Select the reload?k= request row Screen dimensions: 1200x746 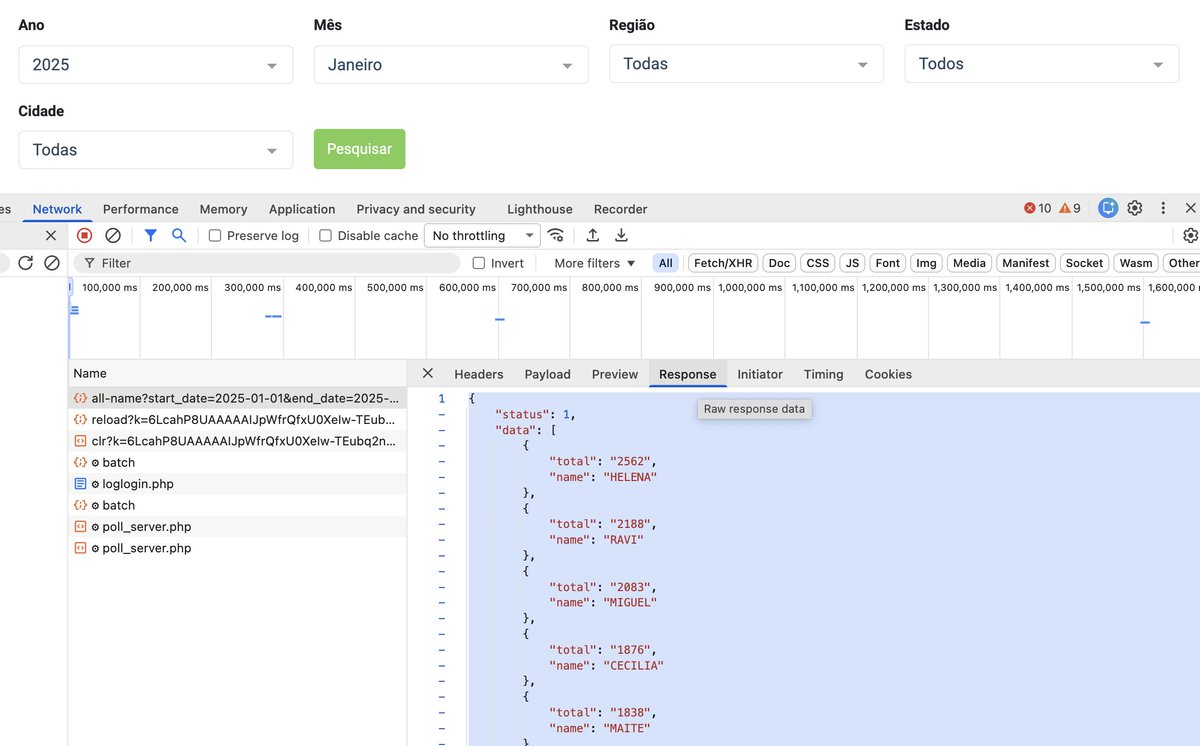238,420
